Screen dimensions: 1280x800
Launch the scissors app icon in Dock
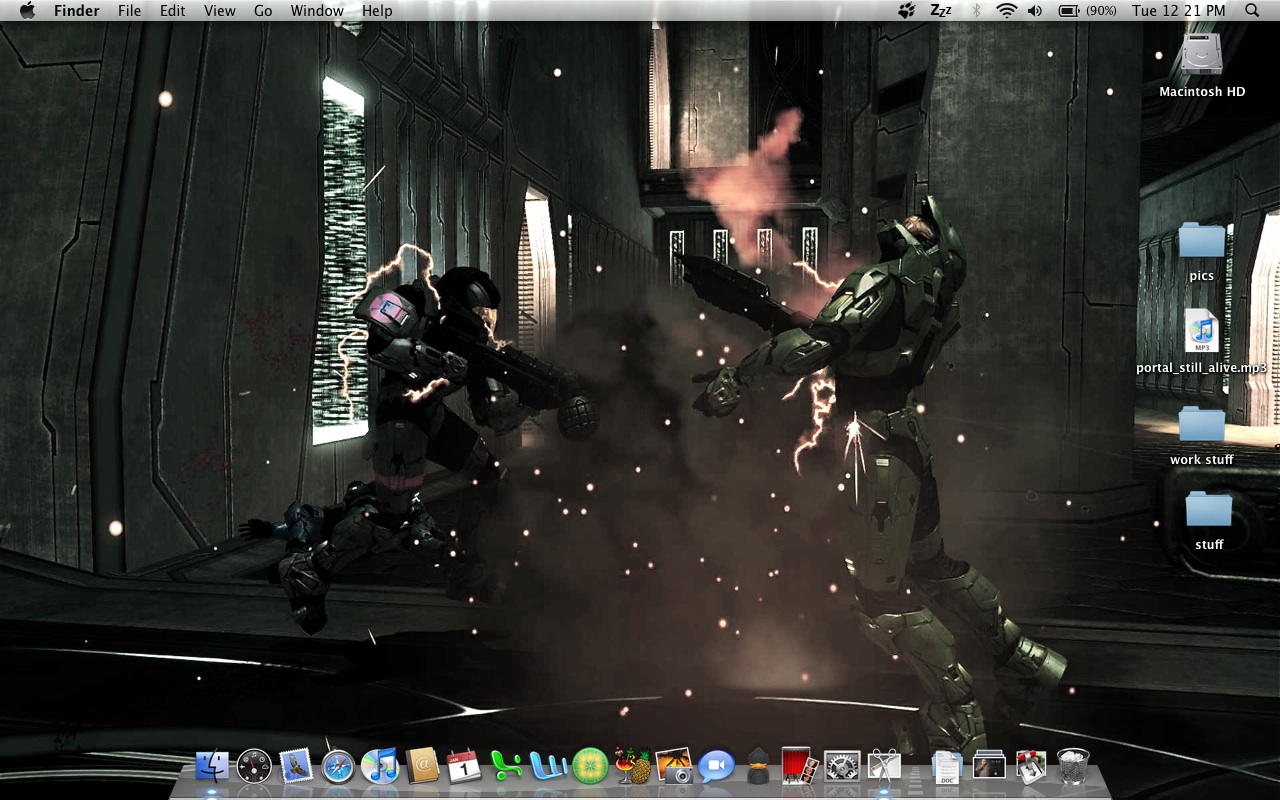884,767
